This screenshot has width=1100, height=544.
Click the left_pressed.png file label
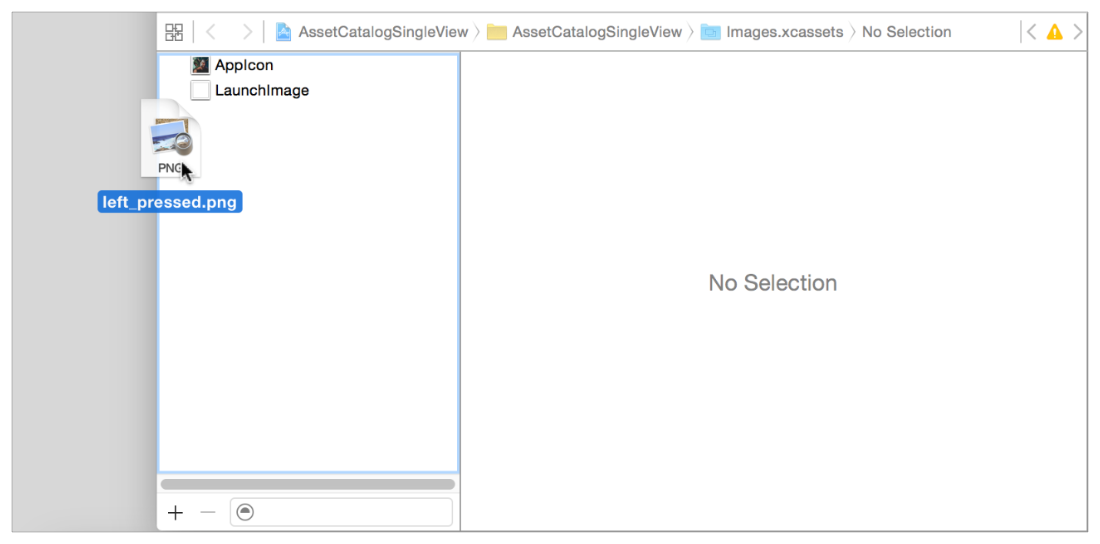coord(170,202)
